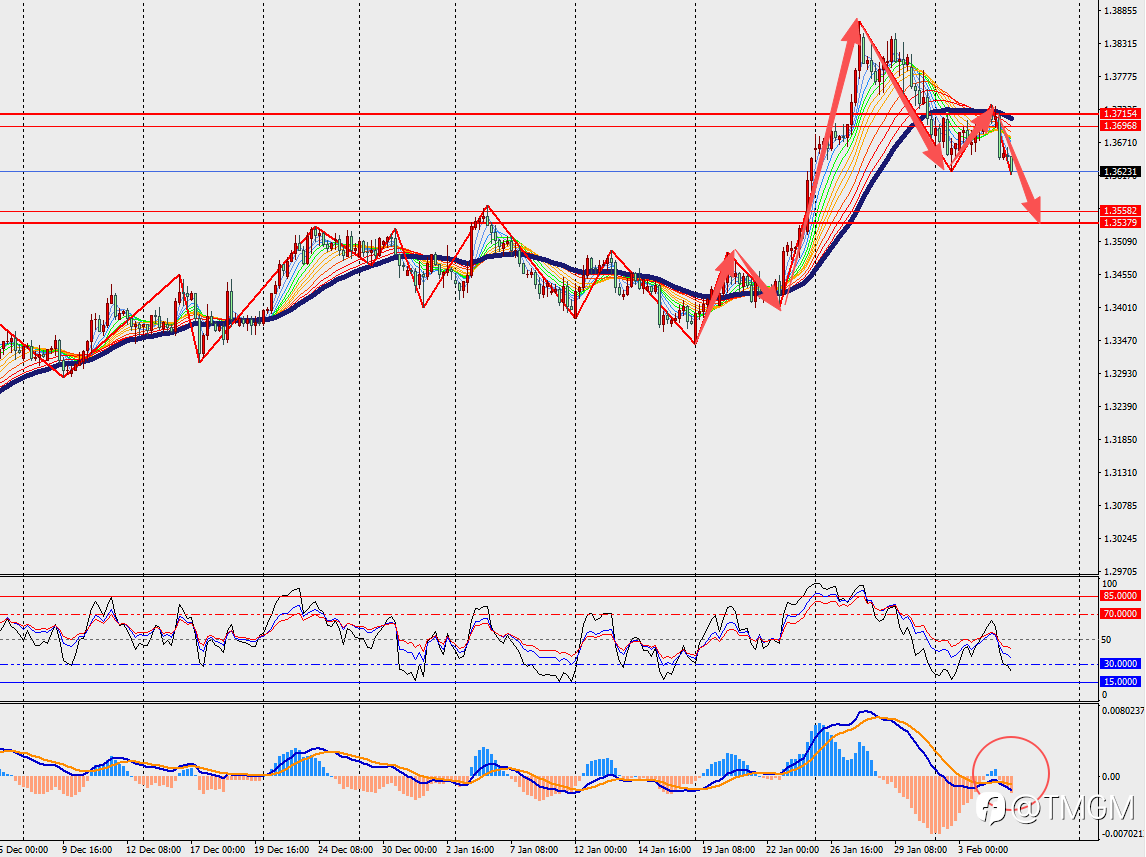Image resolution: width=1146 pixels, height=857 pixels.
Task: Click the blue 30.0000 oscillator level label
Action: click(1120, 664)
